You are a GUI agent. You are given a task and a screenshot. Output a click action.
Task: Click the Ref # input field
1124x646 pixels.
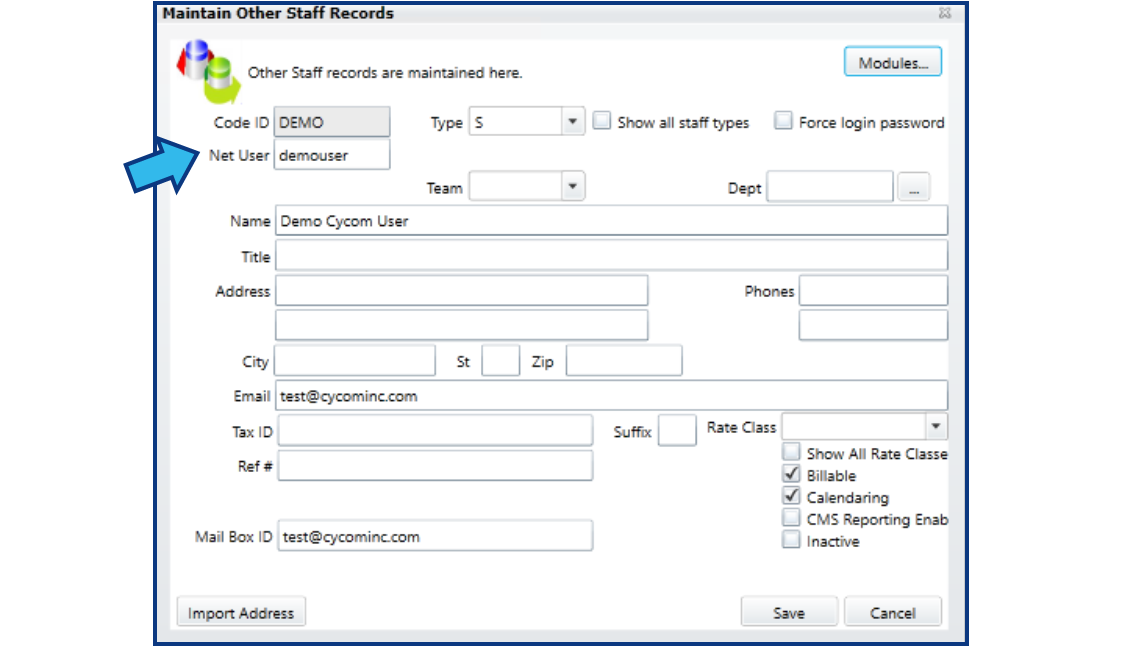[x=435, y=465]
